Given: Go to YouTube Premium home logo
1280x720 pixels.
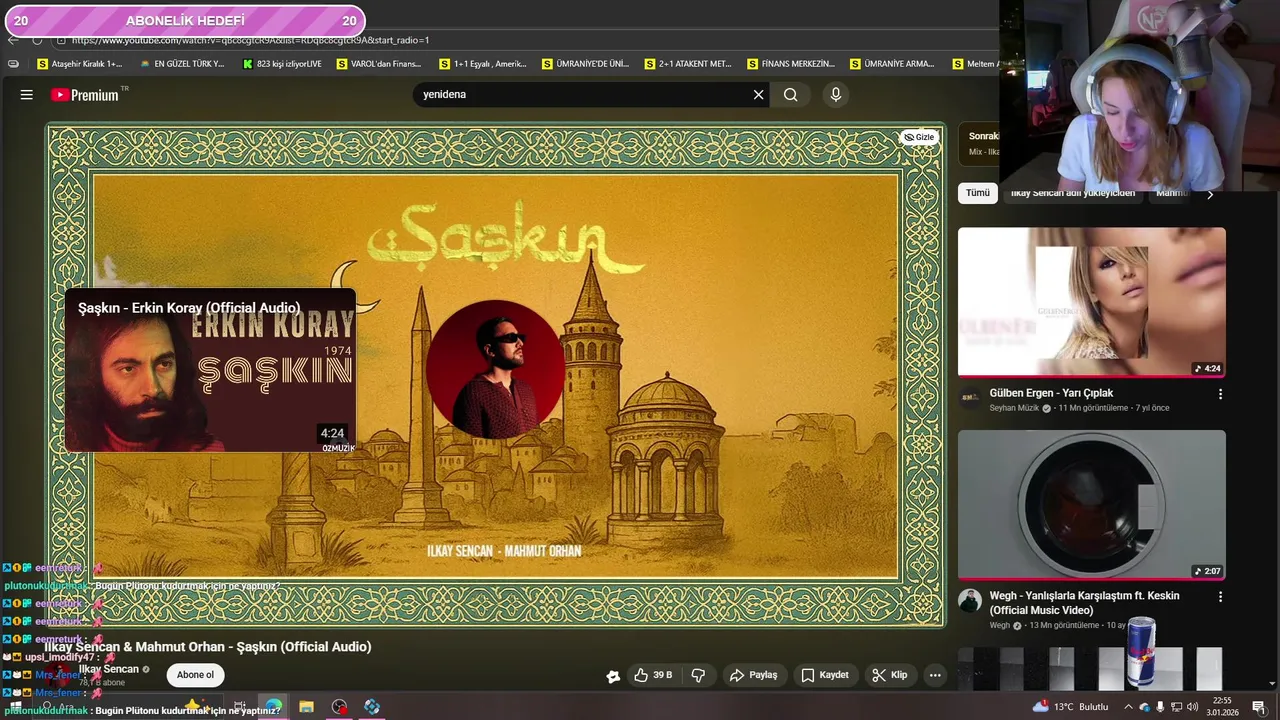Looking at the screenshot, I should click(86, 95).
